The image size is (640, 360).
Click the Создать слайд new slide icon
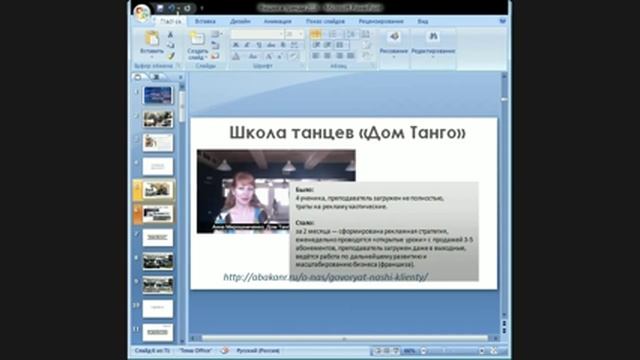[x=198, y=38]
